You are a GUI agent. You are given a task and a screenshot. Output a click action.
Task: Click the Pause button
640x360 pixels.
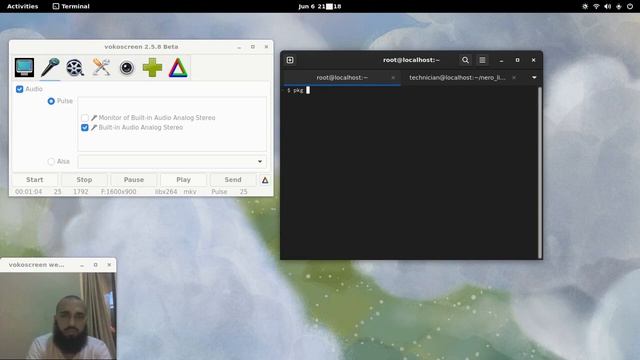tap(134, 180)
